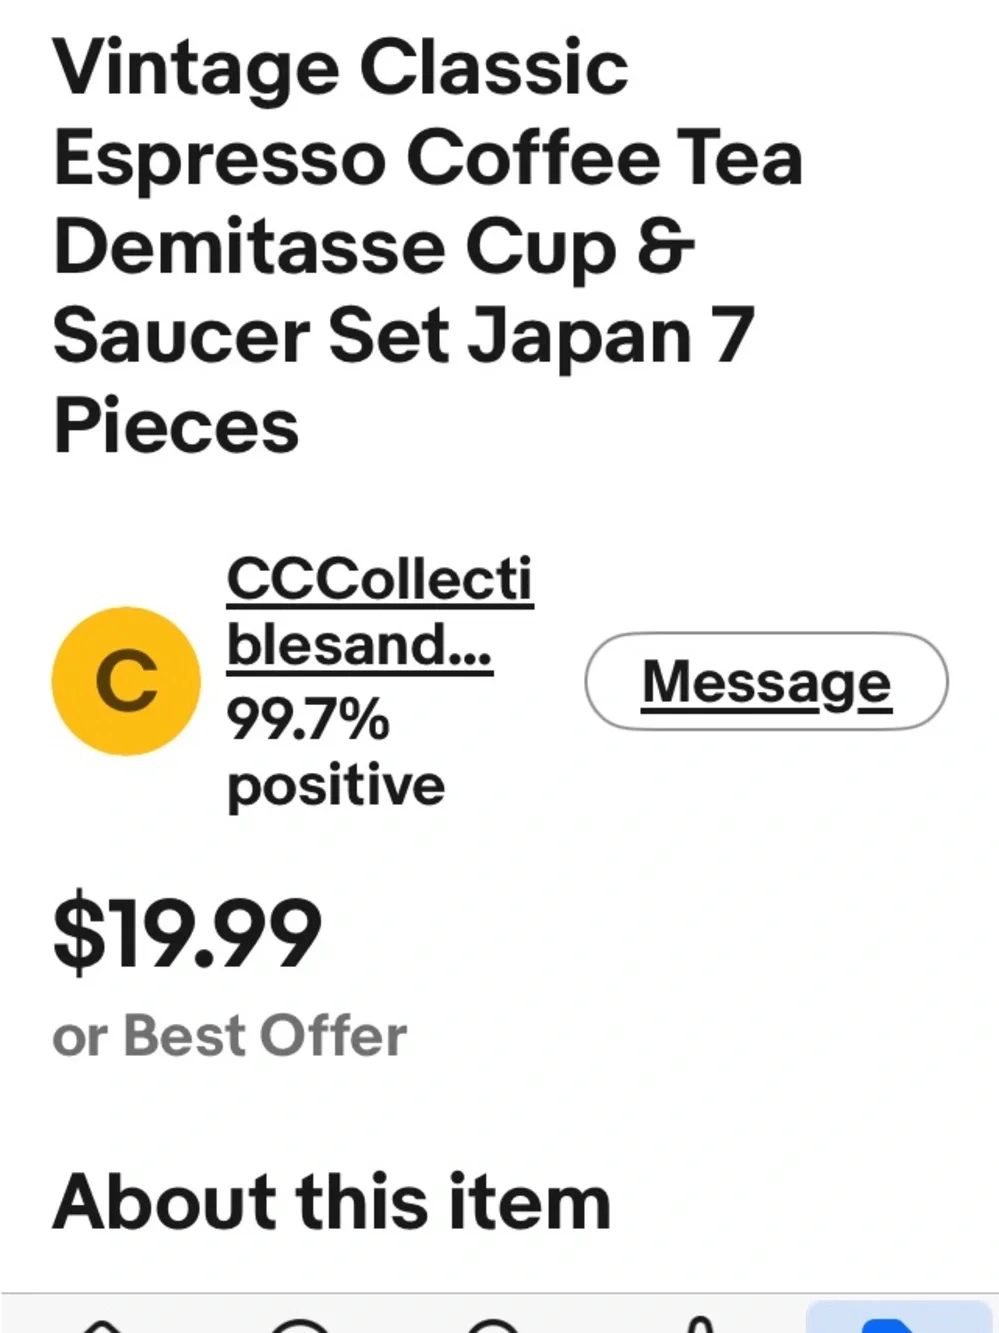999x1333 pixels.
Task: Tap the yellow C seller avatar
Action: pyautogui.click(x=126, y=681)
